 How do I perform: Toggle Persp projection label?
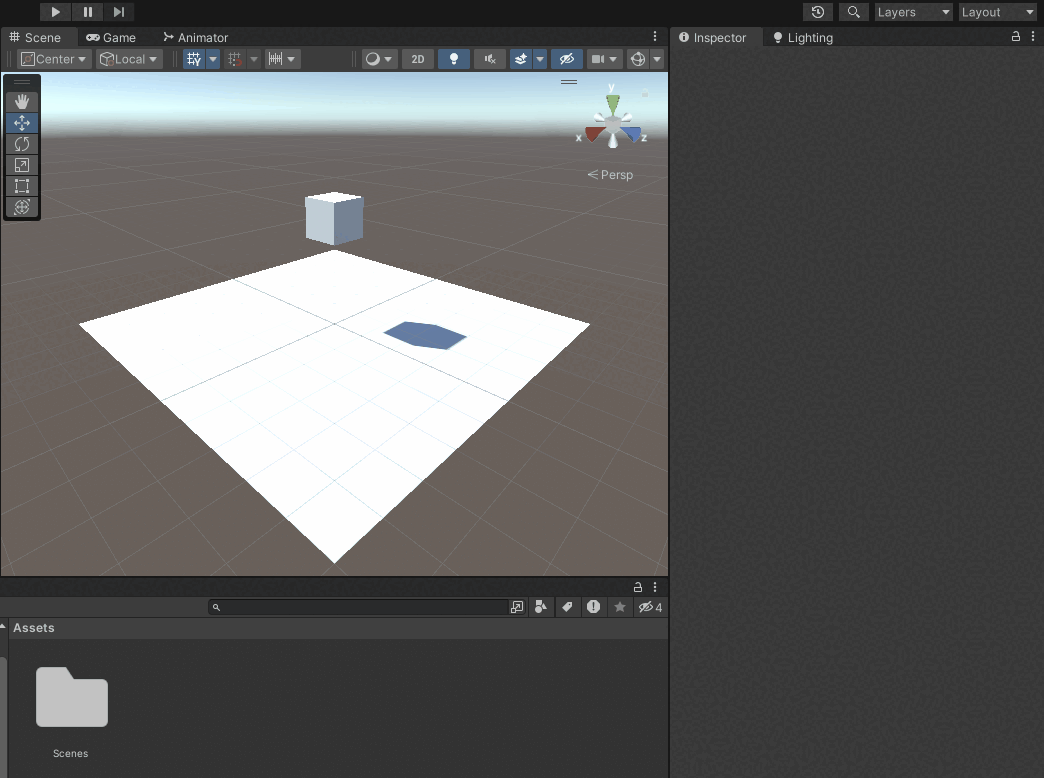(611, 175)
